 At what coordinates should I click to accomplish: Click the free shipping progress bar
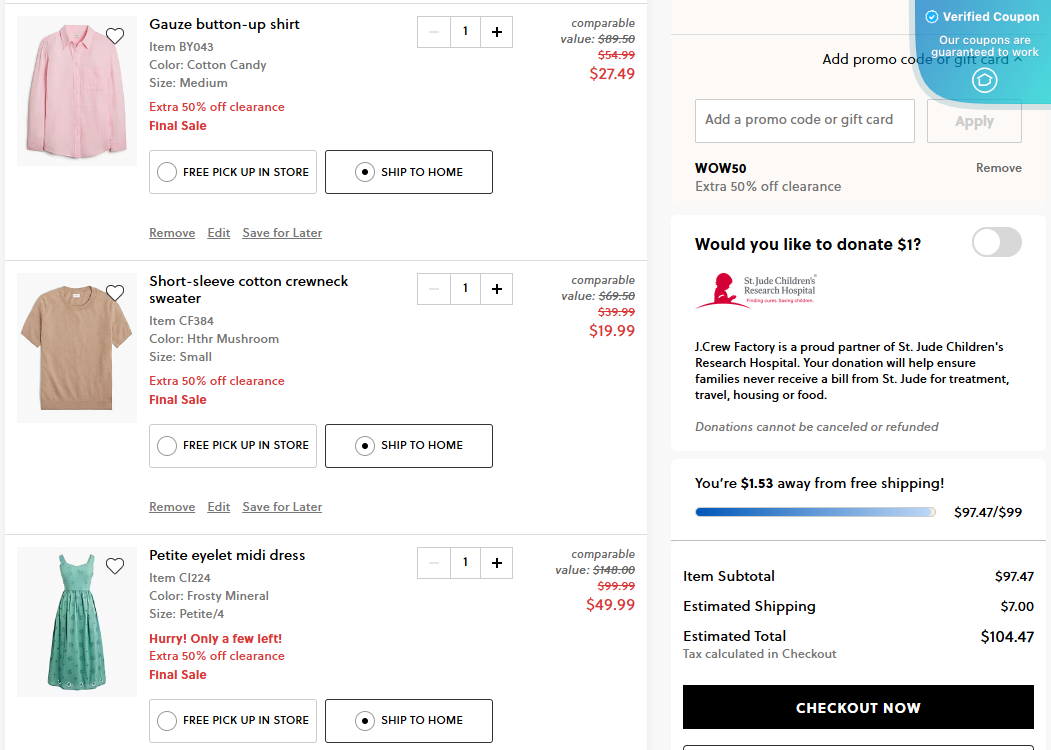(x=815, y=512)
